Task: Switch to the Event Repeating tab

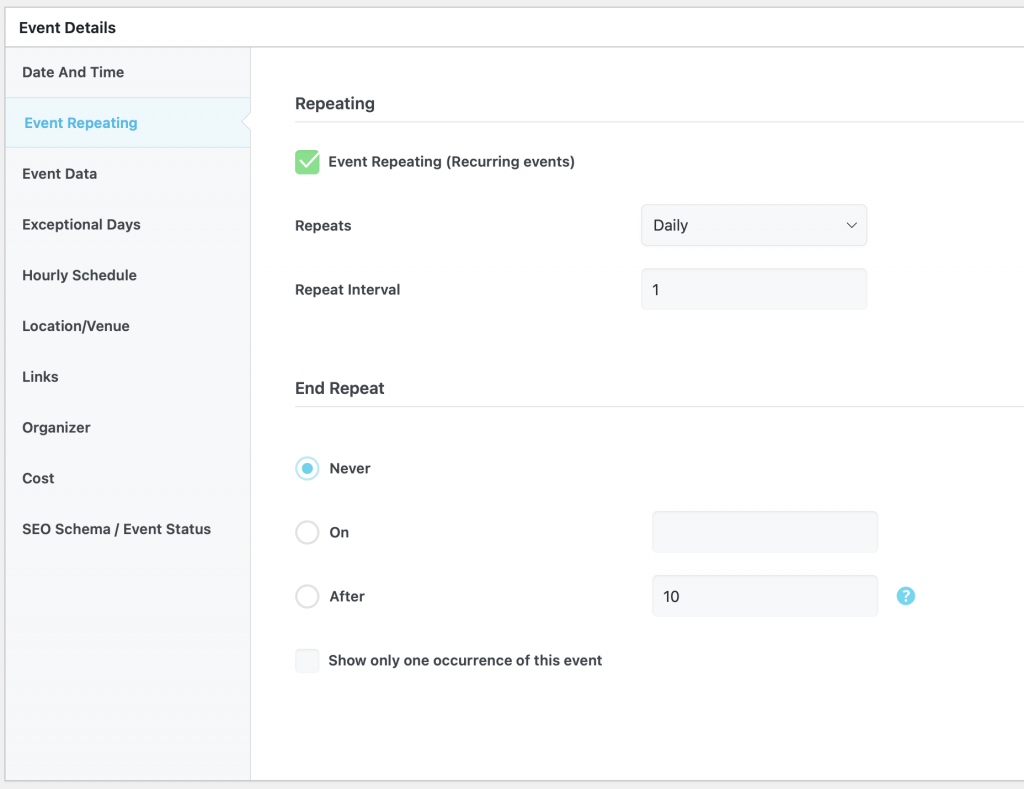Action: [x=81, y=123]
